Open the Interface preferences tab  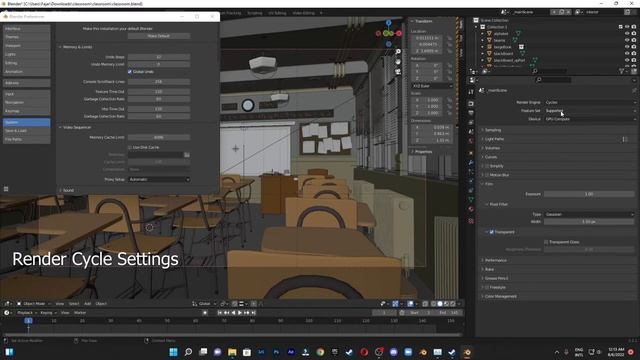(27, 29)
